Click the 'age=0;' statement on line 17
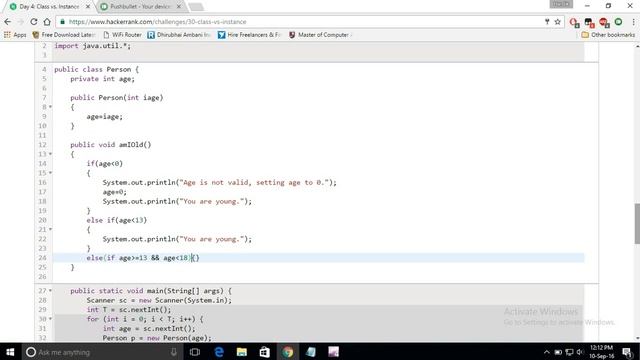Viewport: 640px width, 360px height. coord(115,192)
